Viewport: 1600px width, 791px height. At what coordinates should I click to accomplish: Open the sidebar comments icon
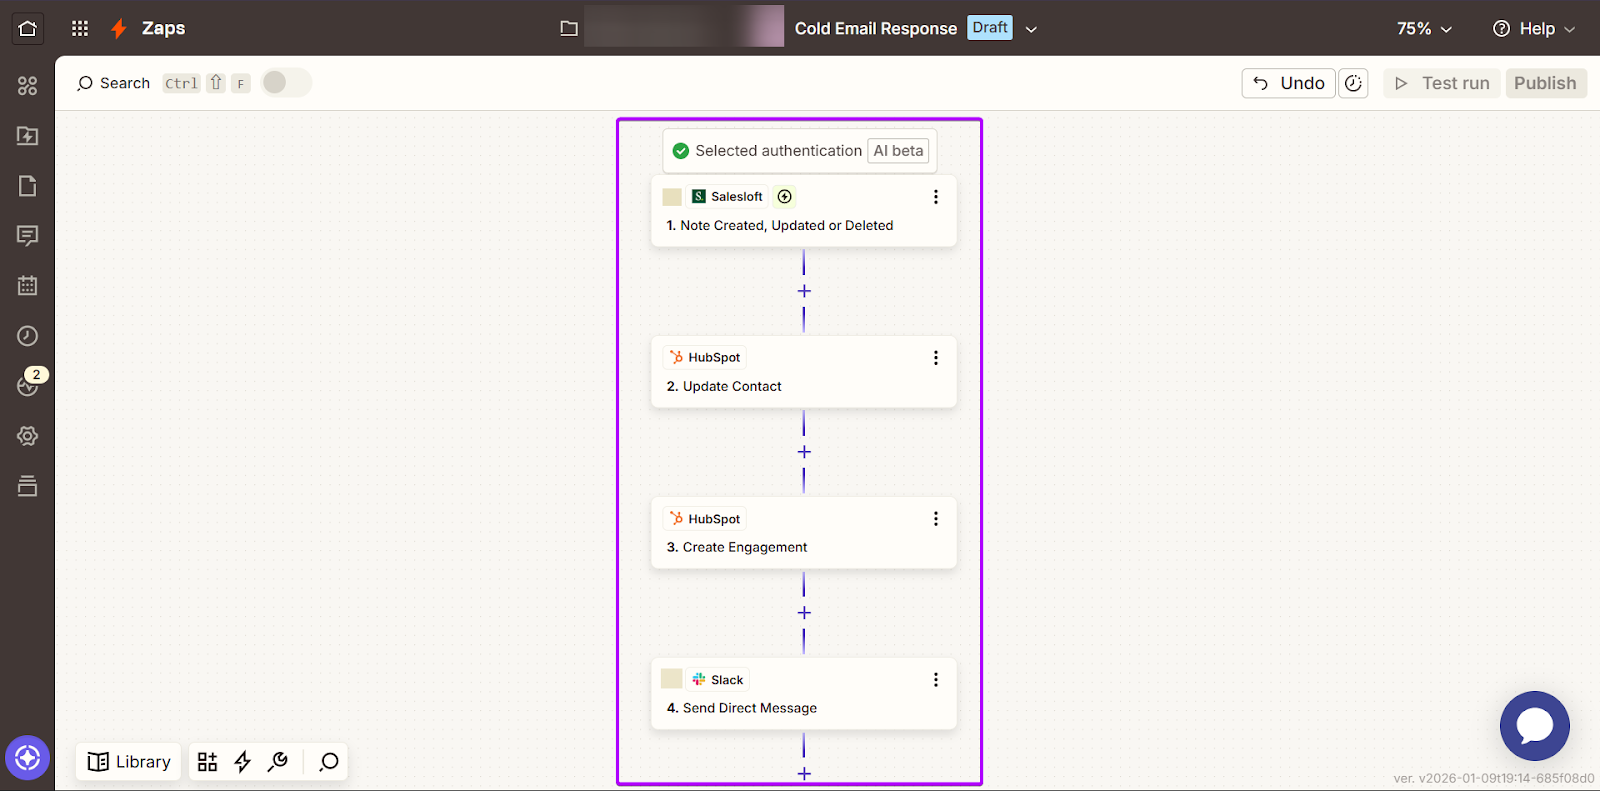click(x=28, y=236)
